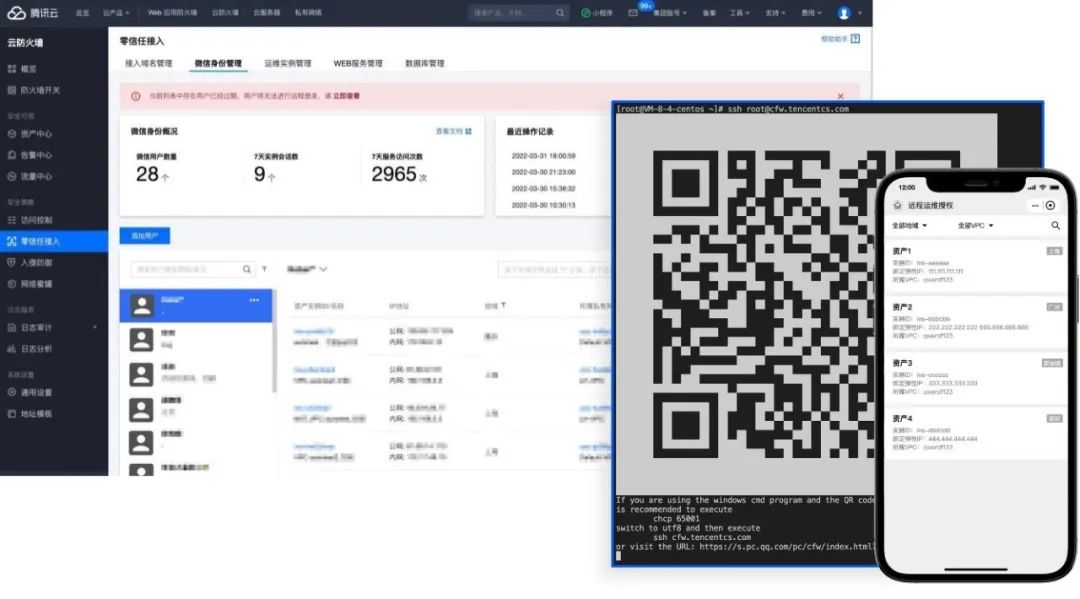Open the more options on selected user

click(254, 300)
